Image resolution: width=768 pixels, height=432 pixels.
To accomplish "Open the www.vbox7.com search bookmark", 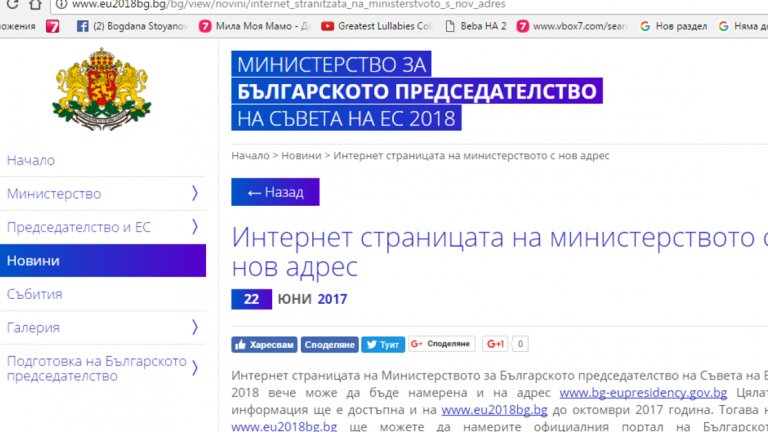I will (572, 26).
